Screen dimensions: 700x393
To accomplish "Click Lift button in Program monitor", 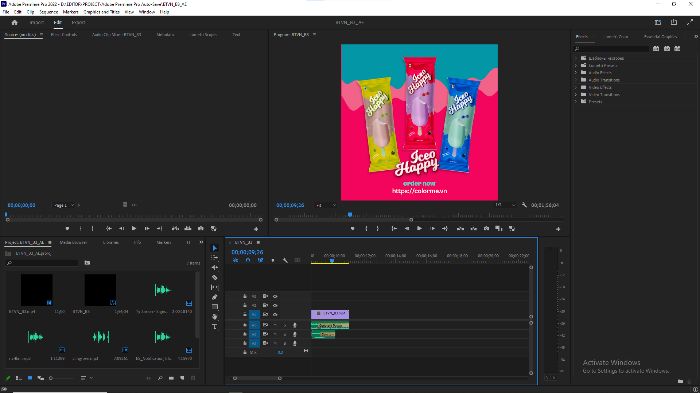I will (460, 228).
